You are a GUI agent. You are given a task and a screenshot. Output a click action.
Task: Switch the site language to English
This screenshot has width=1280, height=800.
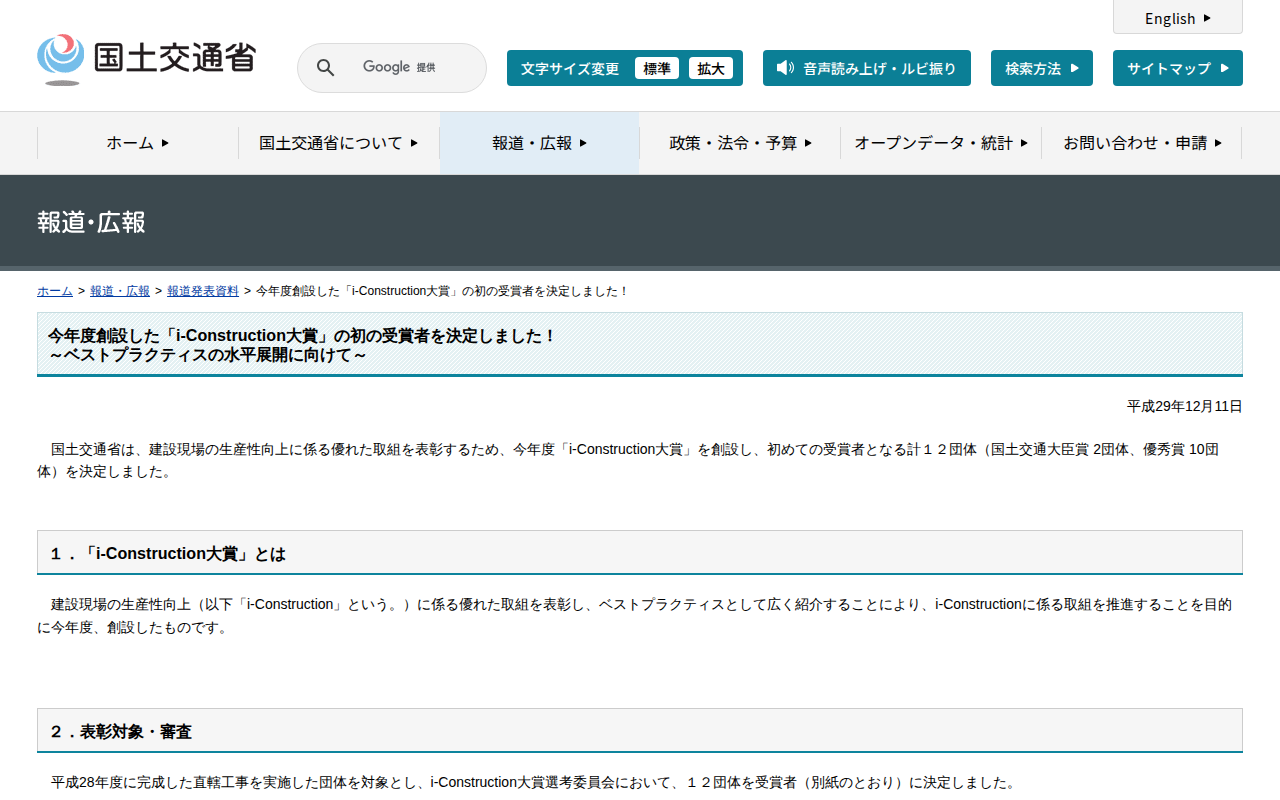click(x=1170, y=18)
